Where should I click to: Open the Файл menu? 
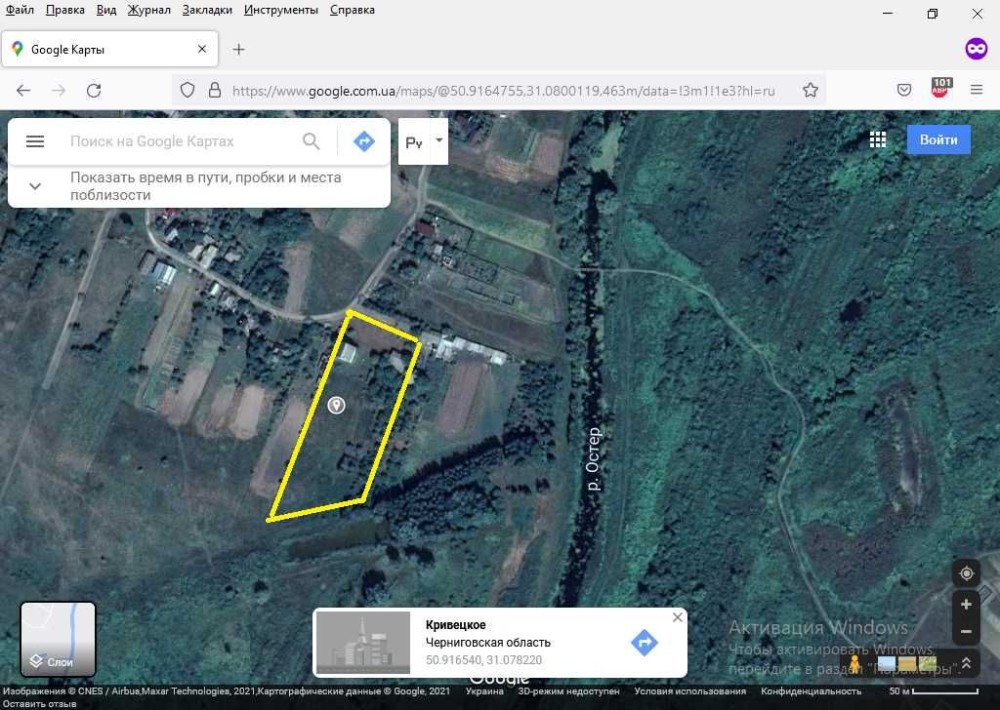pos(20,10)
